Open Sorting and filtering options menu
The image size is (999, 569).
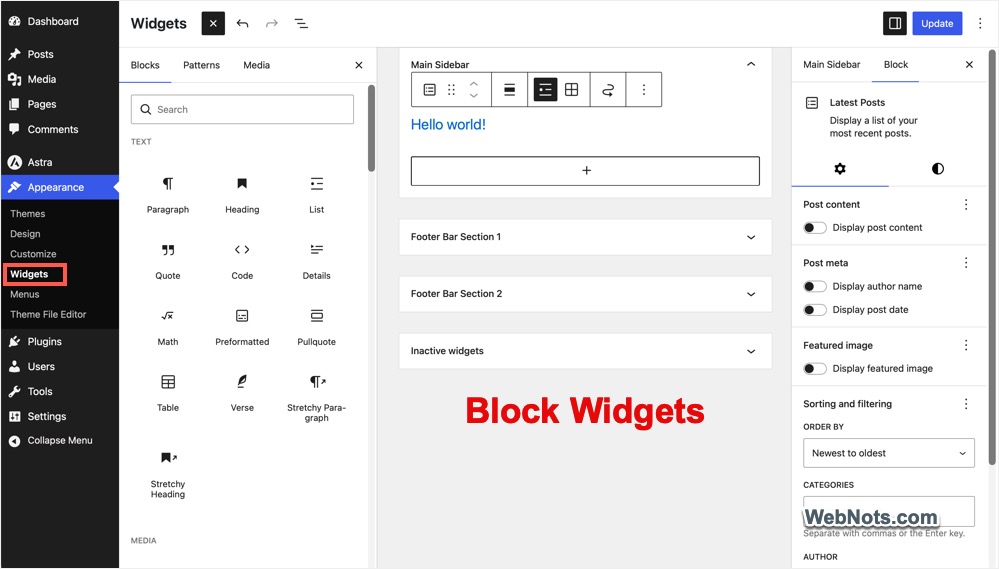[966, 404]
